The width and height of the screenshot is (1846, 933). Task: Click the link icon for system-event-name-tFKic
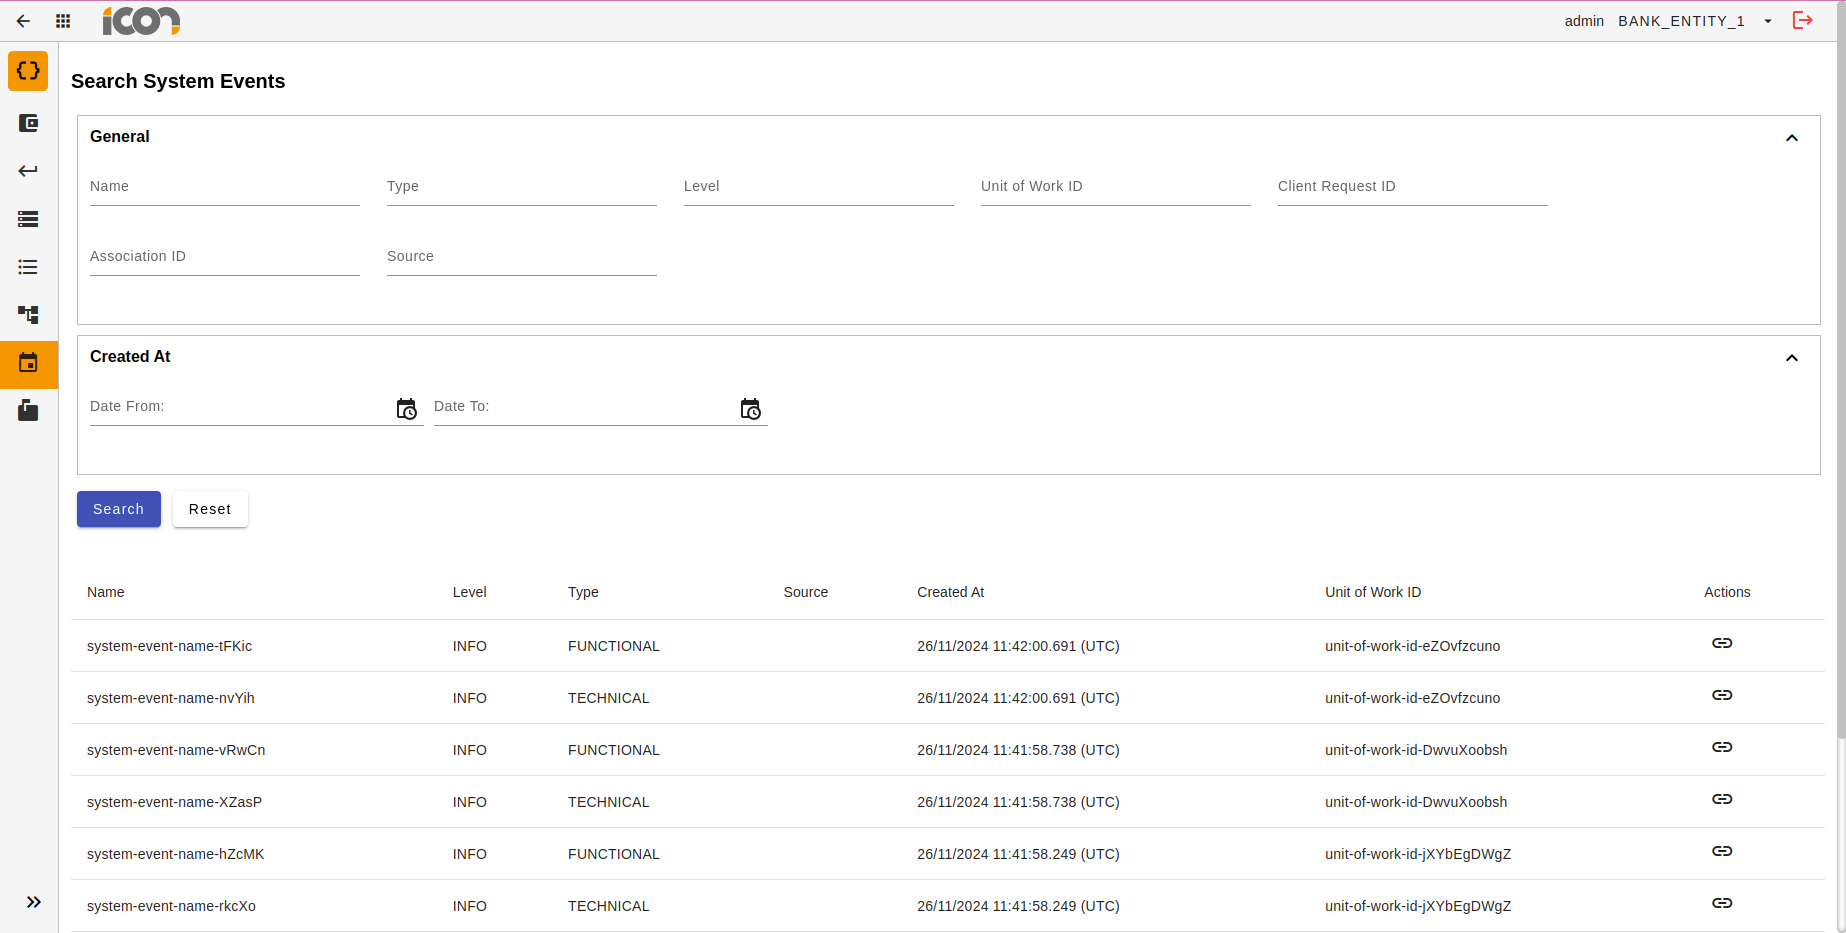click(1722, 643)
